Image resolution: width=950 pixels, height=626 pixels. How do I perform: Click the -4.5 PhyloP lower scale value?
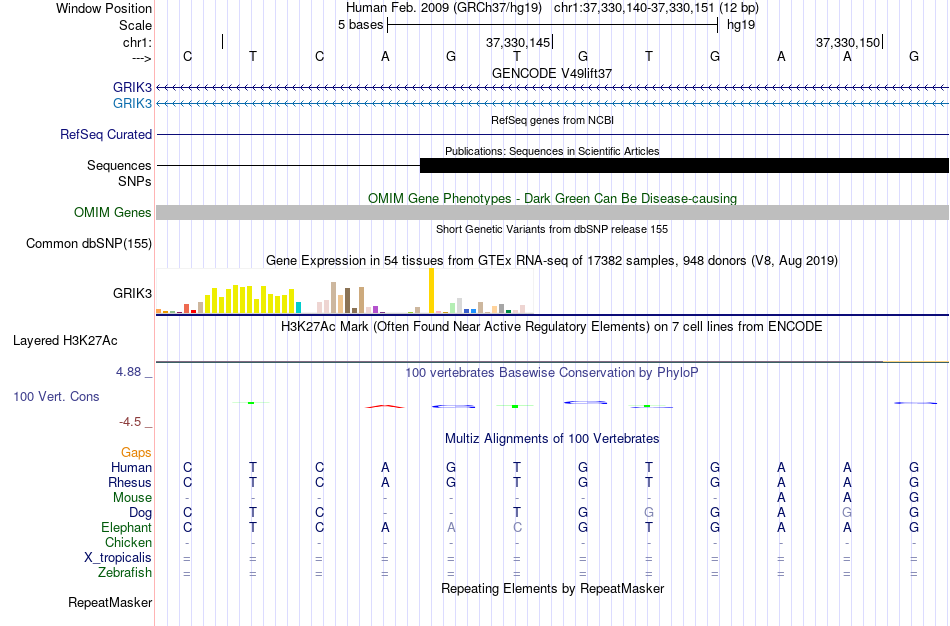(130, 422)
